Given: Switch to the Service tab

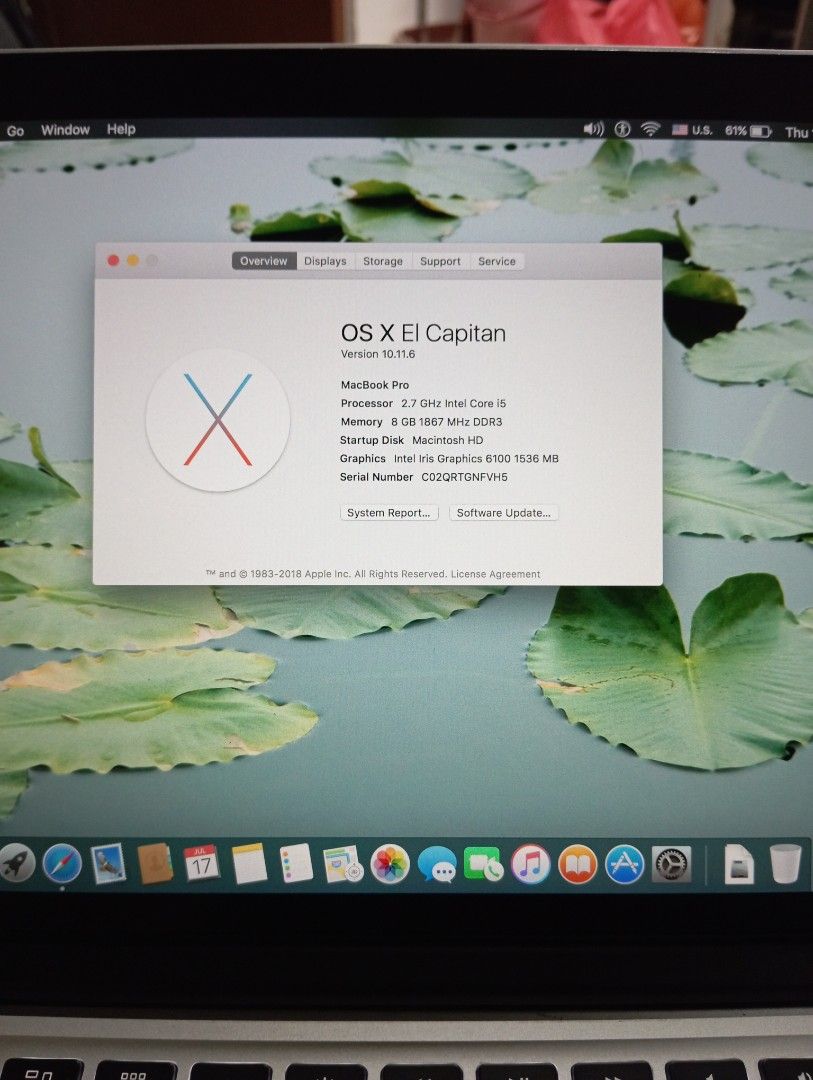Looking at the screenshot, I should coord(497,261).
